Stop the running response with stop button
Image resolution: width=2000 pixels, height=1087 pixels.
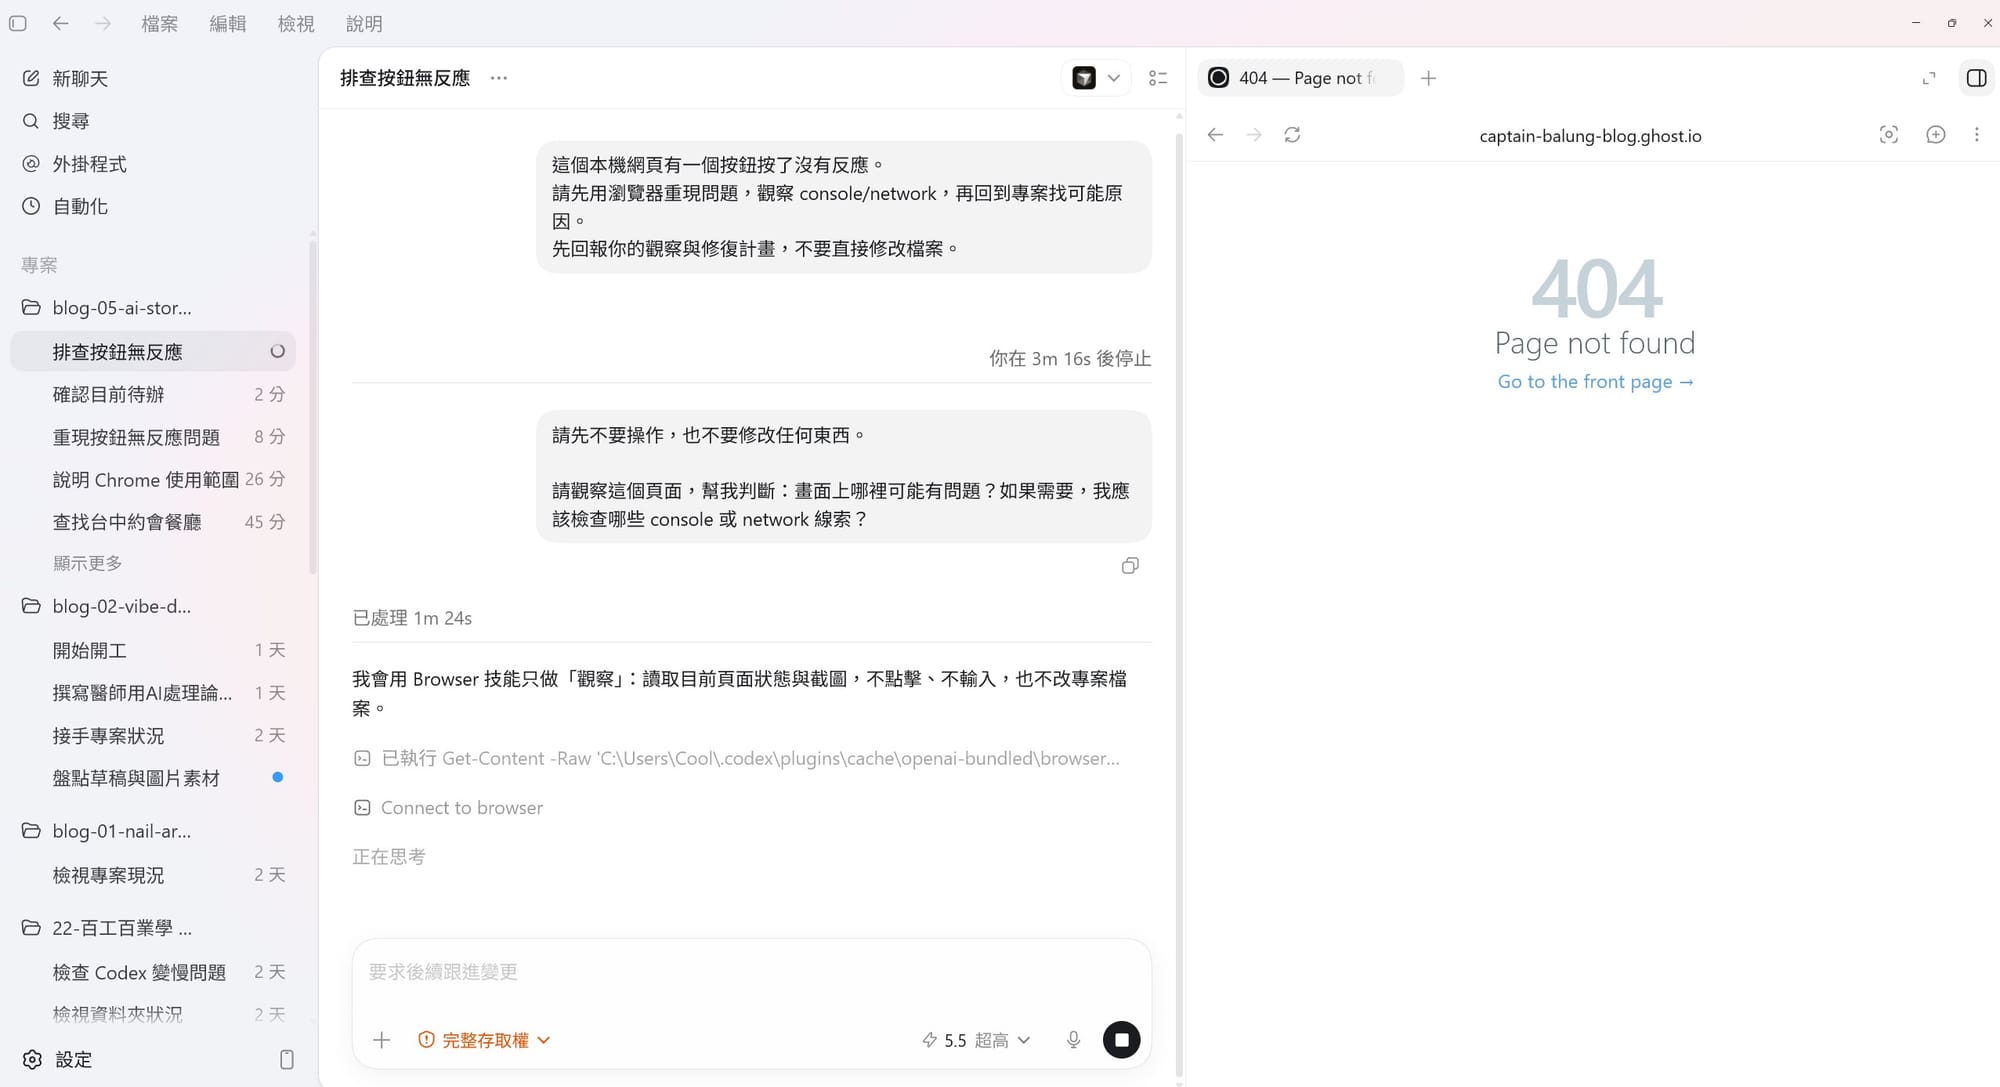tap(1121, 1040)
